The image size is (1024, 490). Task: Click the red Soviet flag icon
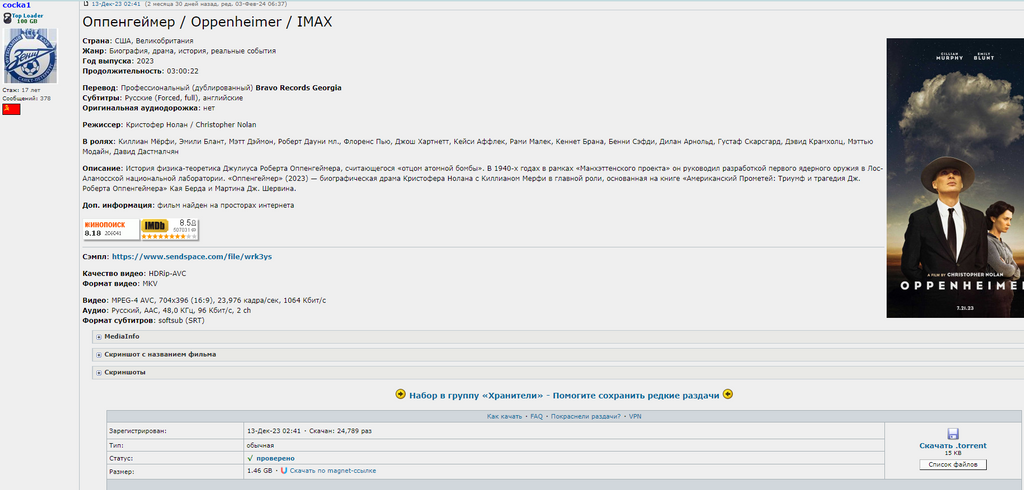tap(12, 109)
